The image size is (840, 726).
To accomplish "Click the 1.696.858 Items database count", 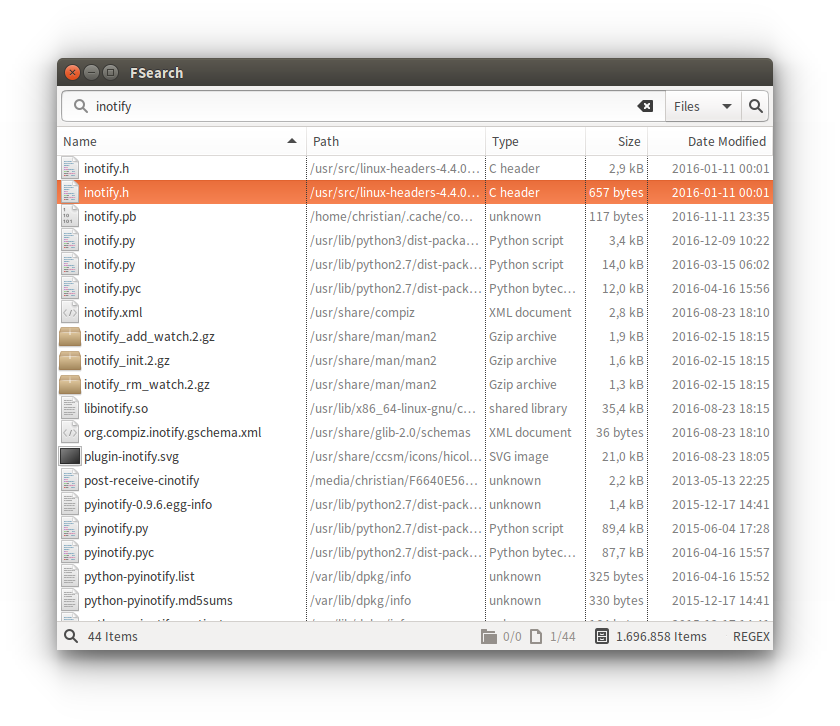I will point(661,637).
